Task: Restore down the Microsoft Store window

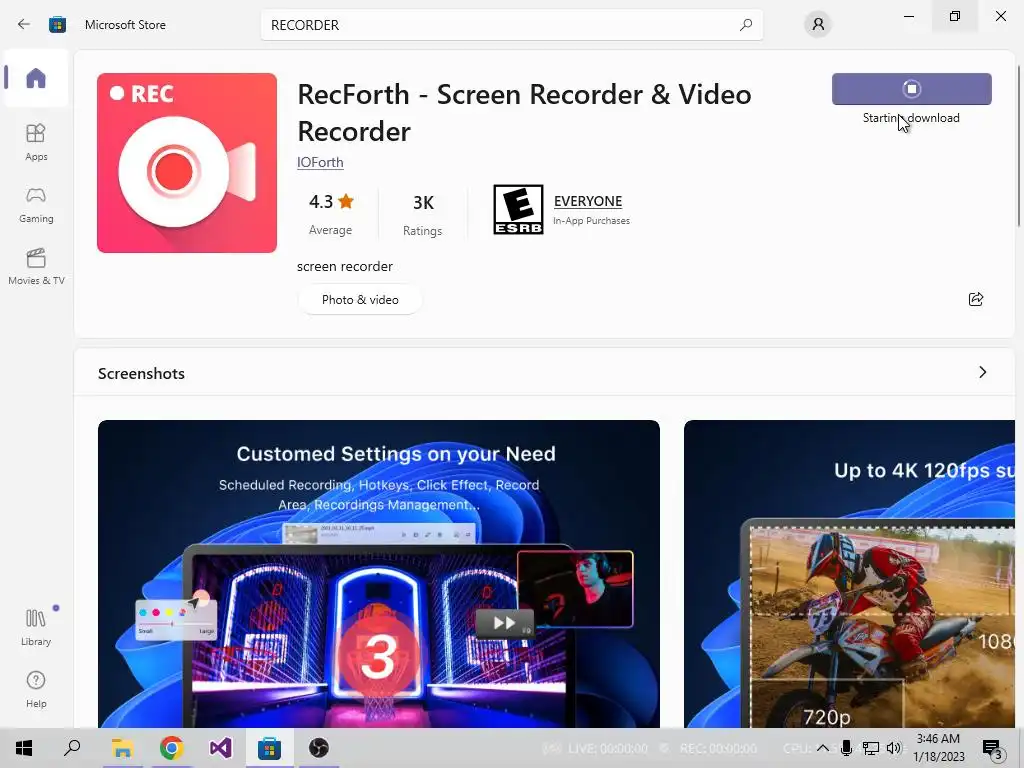Action: (x=955, y=16)
